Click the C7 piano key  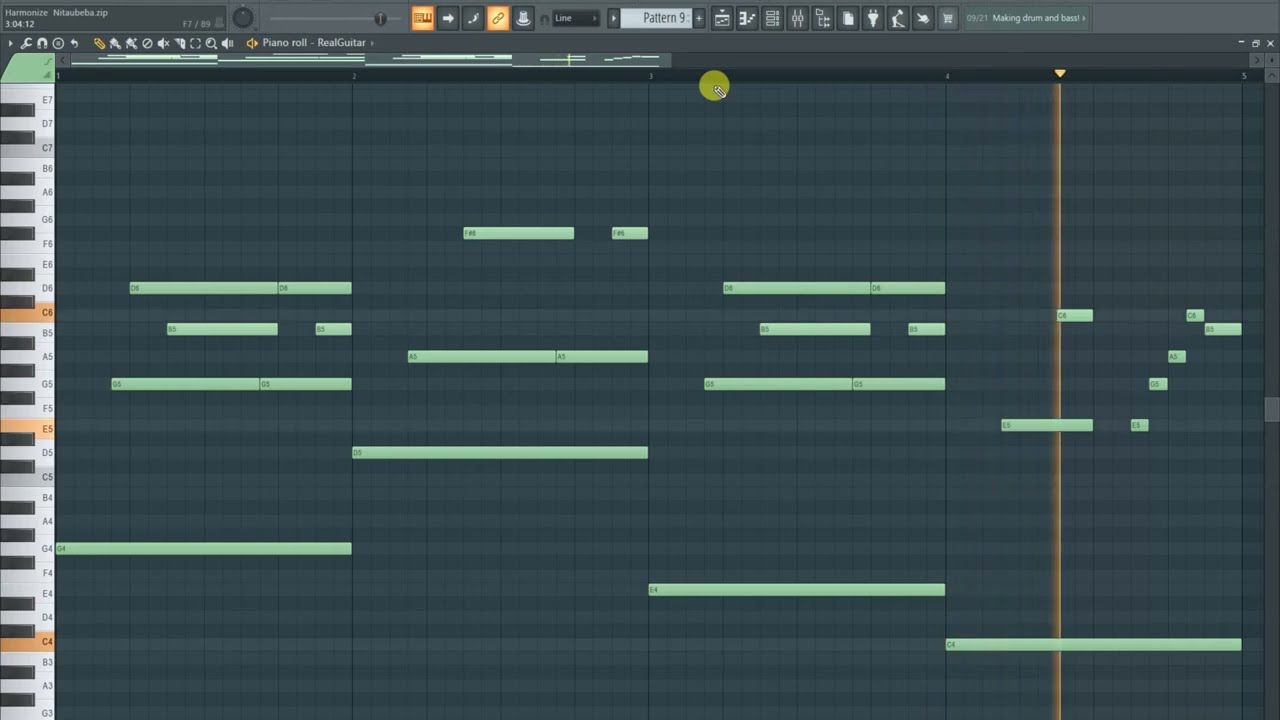click(27, 148)
